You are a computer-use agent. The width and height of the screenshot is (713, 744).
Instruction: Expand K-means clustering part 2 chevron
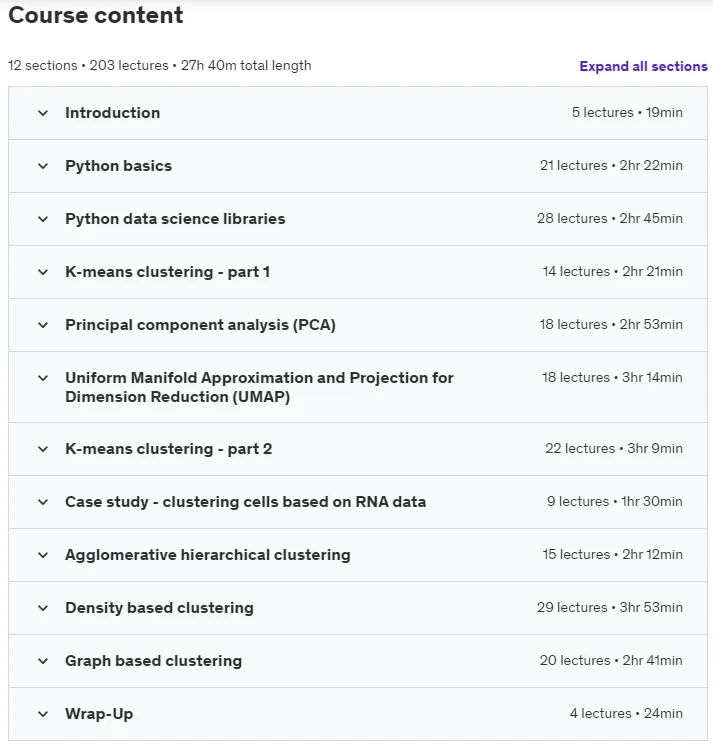point(43,449)
